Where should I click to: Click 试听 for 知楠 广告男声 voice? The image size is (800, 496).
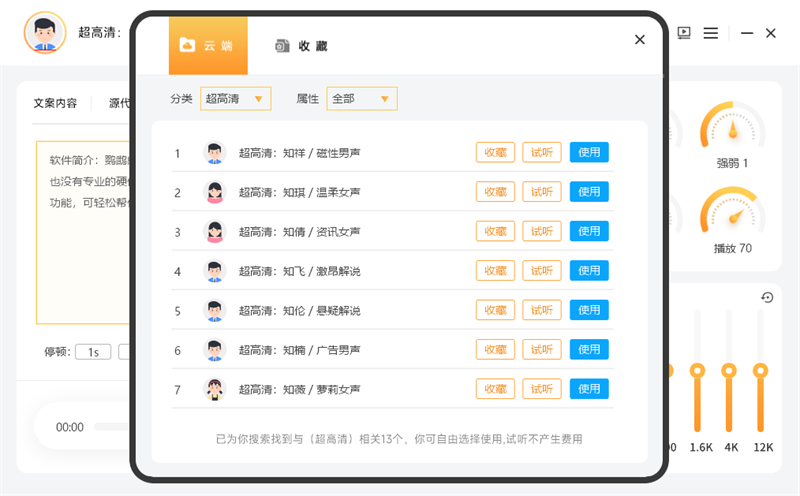pos(541,350)
